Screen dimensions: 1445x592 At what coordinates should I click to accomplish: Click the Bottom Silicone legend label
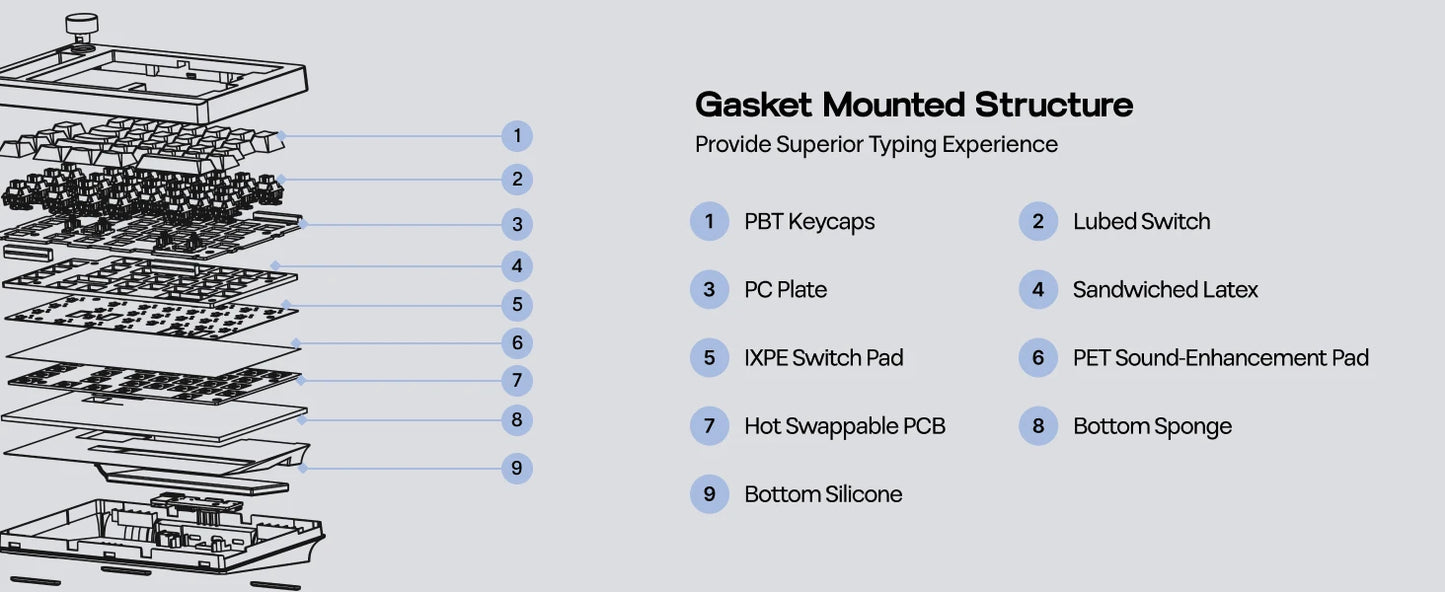point(823,494)
